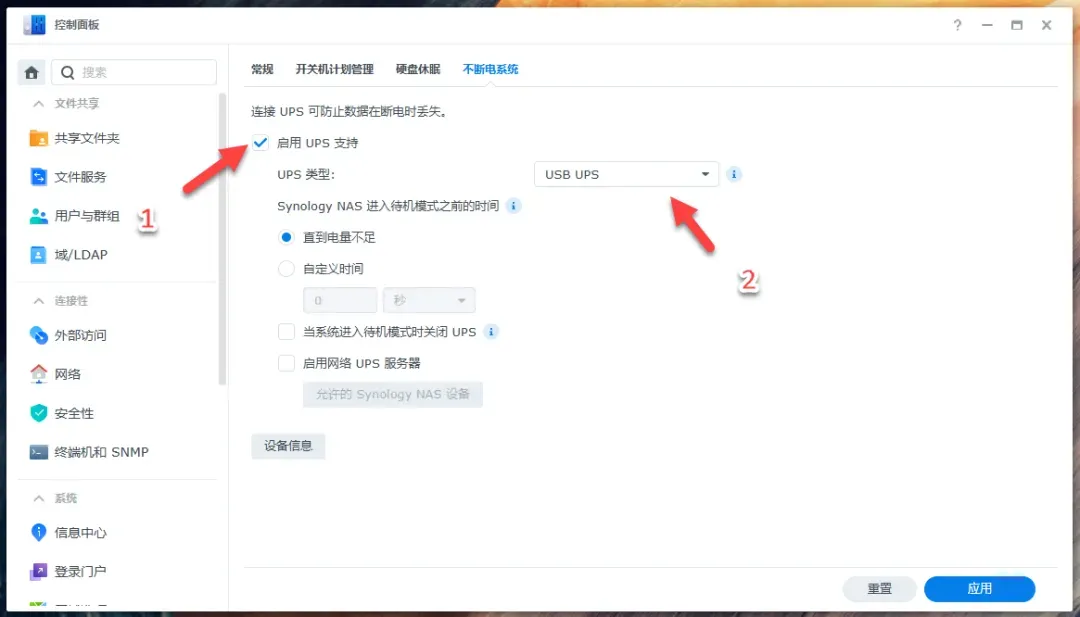Click the 设备信息 button
The image size is (1080, 617).
(x=288, y=446)
